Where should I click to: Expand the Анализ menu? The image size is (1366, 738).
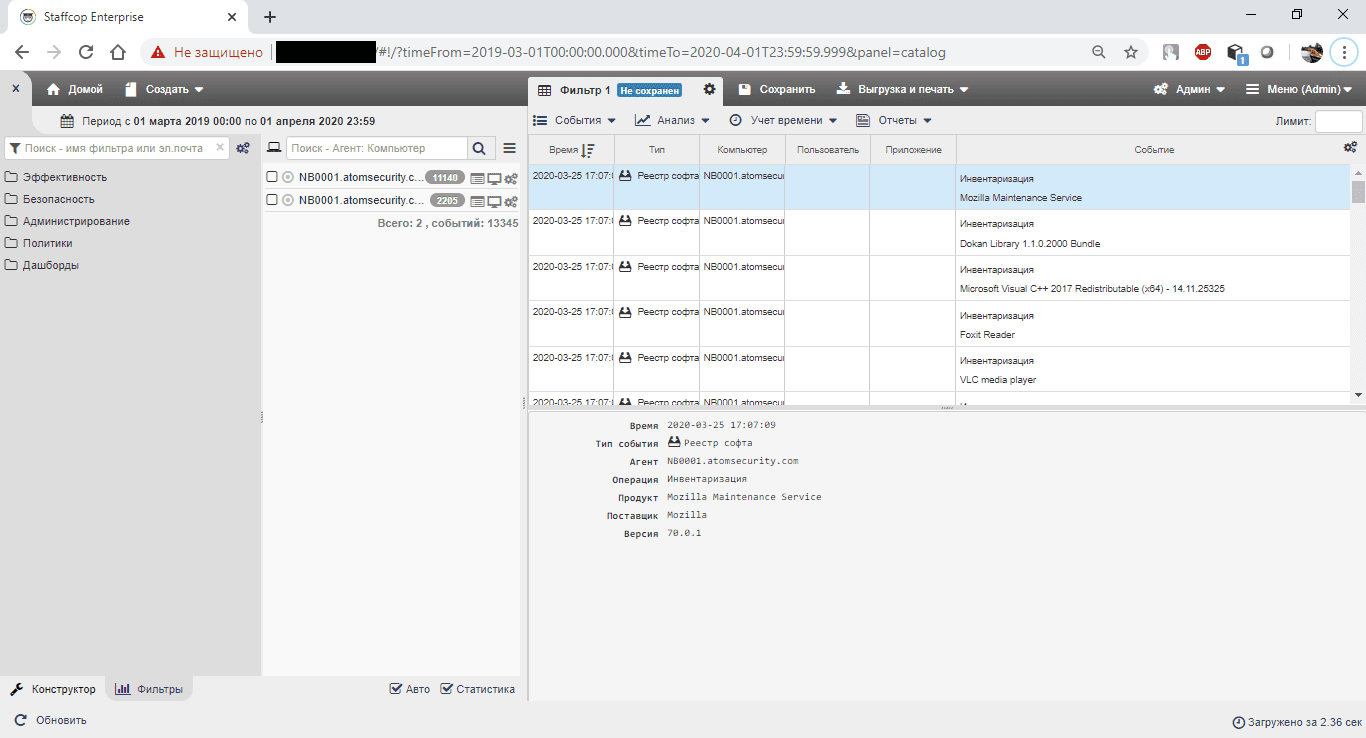[672, 120]
